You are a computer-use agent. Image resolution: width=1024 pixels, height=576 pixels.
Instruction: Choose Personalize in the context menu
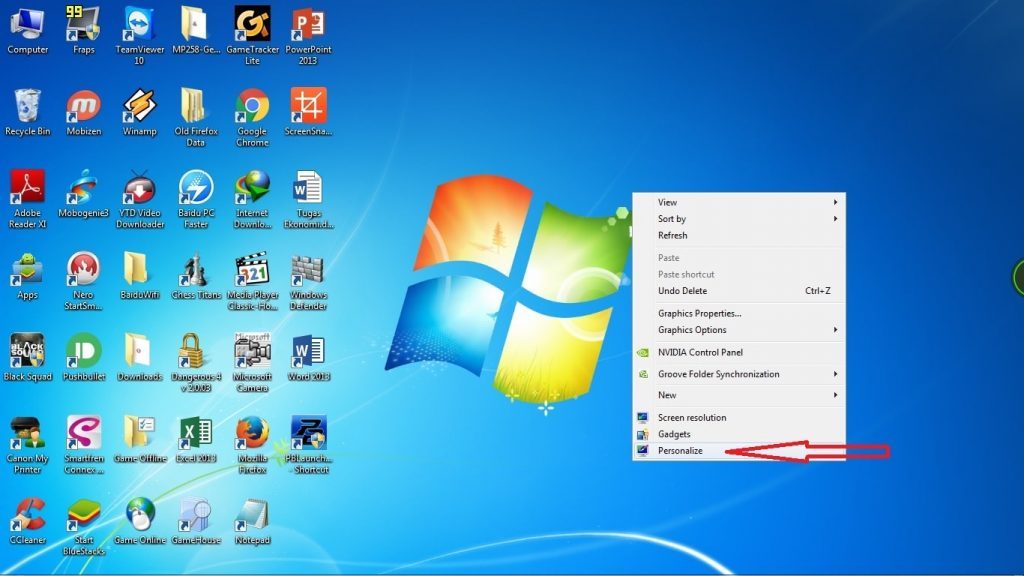739,451
